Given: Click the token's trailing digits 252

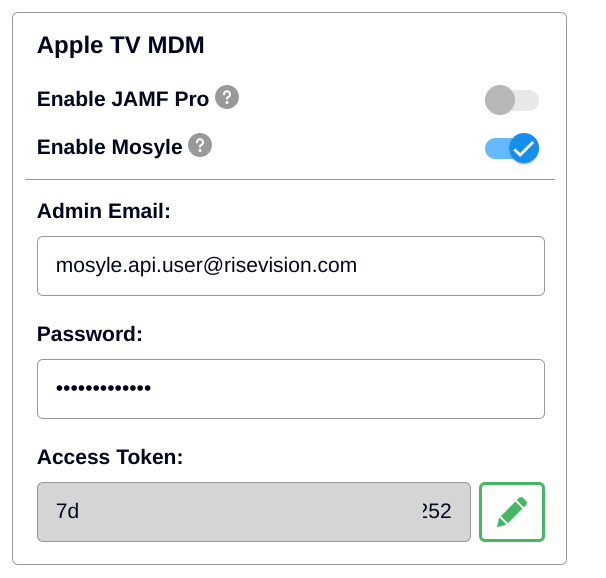Looking at the screenshot, I should pyautogui.click(x=437, y=511).
